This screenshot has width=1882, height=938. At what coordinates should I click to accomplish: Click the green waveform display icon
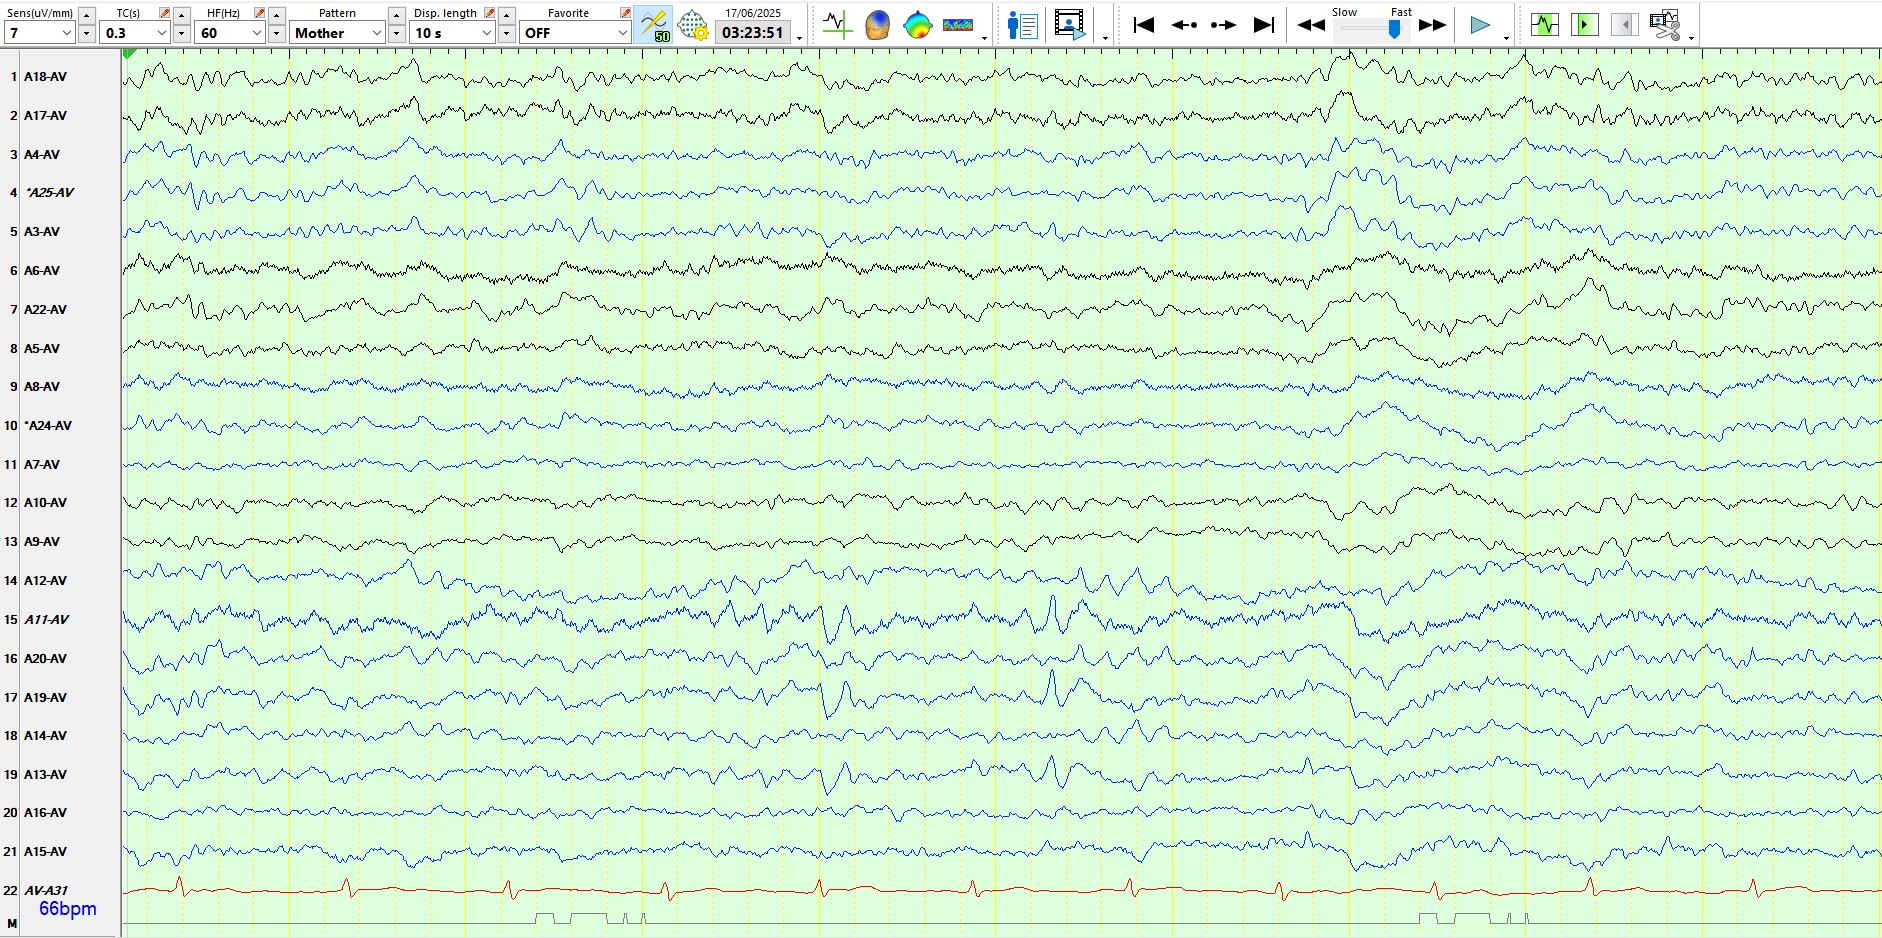[x=1544, y=24]
